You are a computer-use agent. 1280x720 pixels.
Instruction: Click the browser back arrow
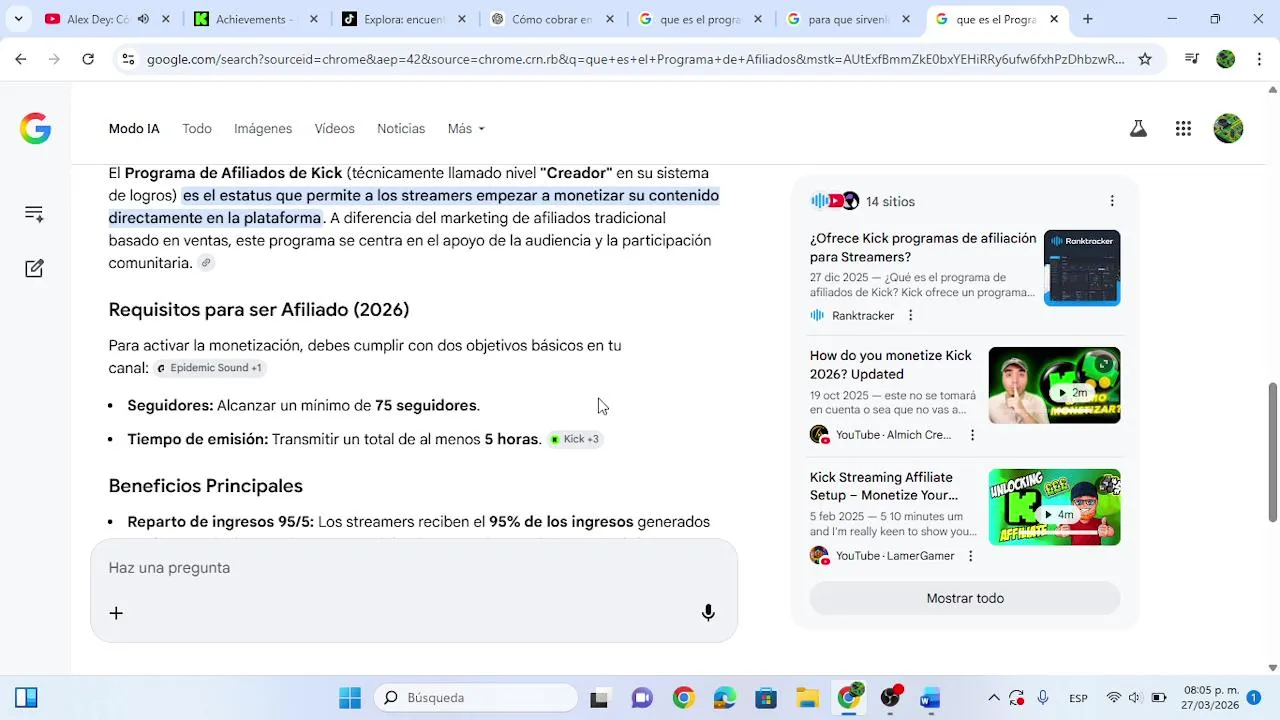(x=21, y=59)
